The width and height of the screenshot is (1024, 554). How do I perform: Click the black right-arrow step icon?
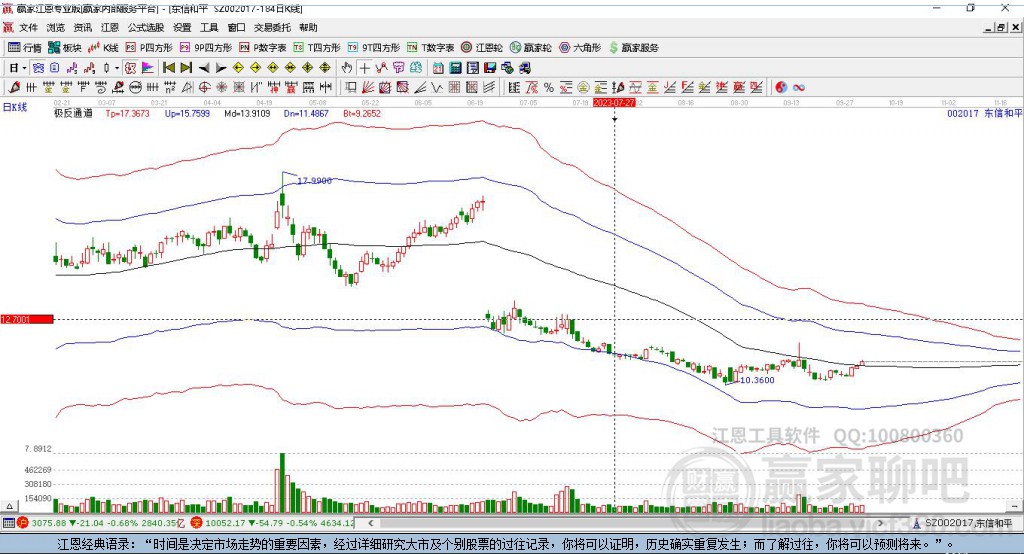tap(221, 68)
